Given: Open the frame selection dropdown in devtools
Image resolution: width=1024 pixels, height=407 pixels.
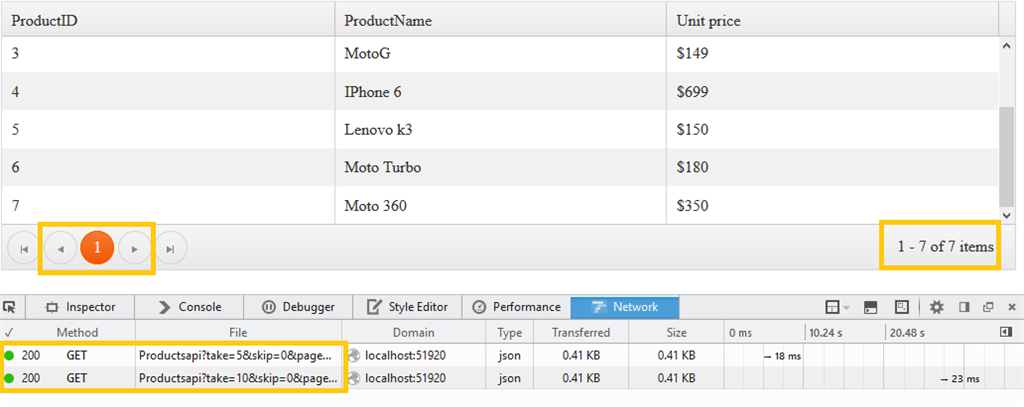Looking at the screenshot, I should click(x=836, y=307).
